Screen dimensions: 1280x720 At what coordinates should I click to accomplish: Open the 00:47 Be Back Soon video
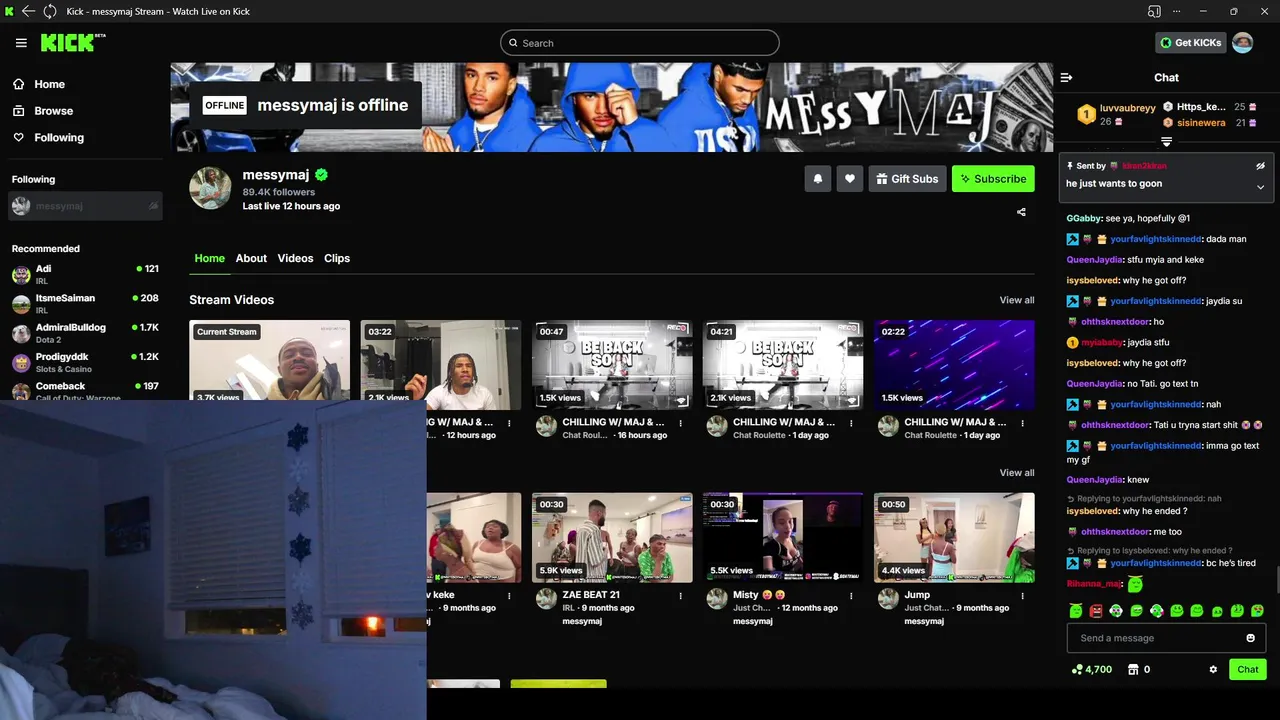pyautogui.click(x=612, y=365)
